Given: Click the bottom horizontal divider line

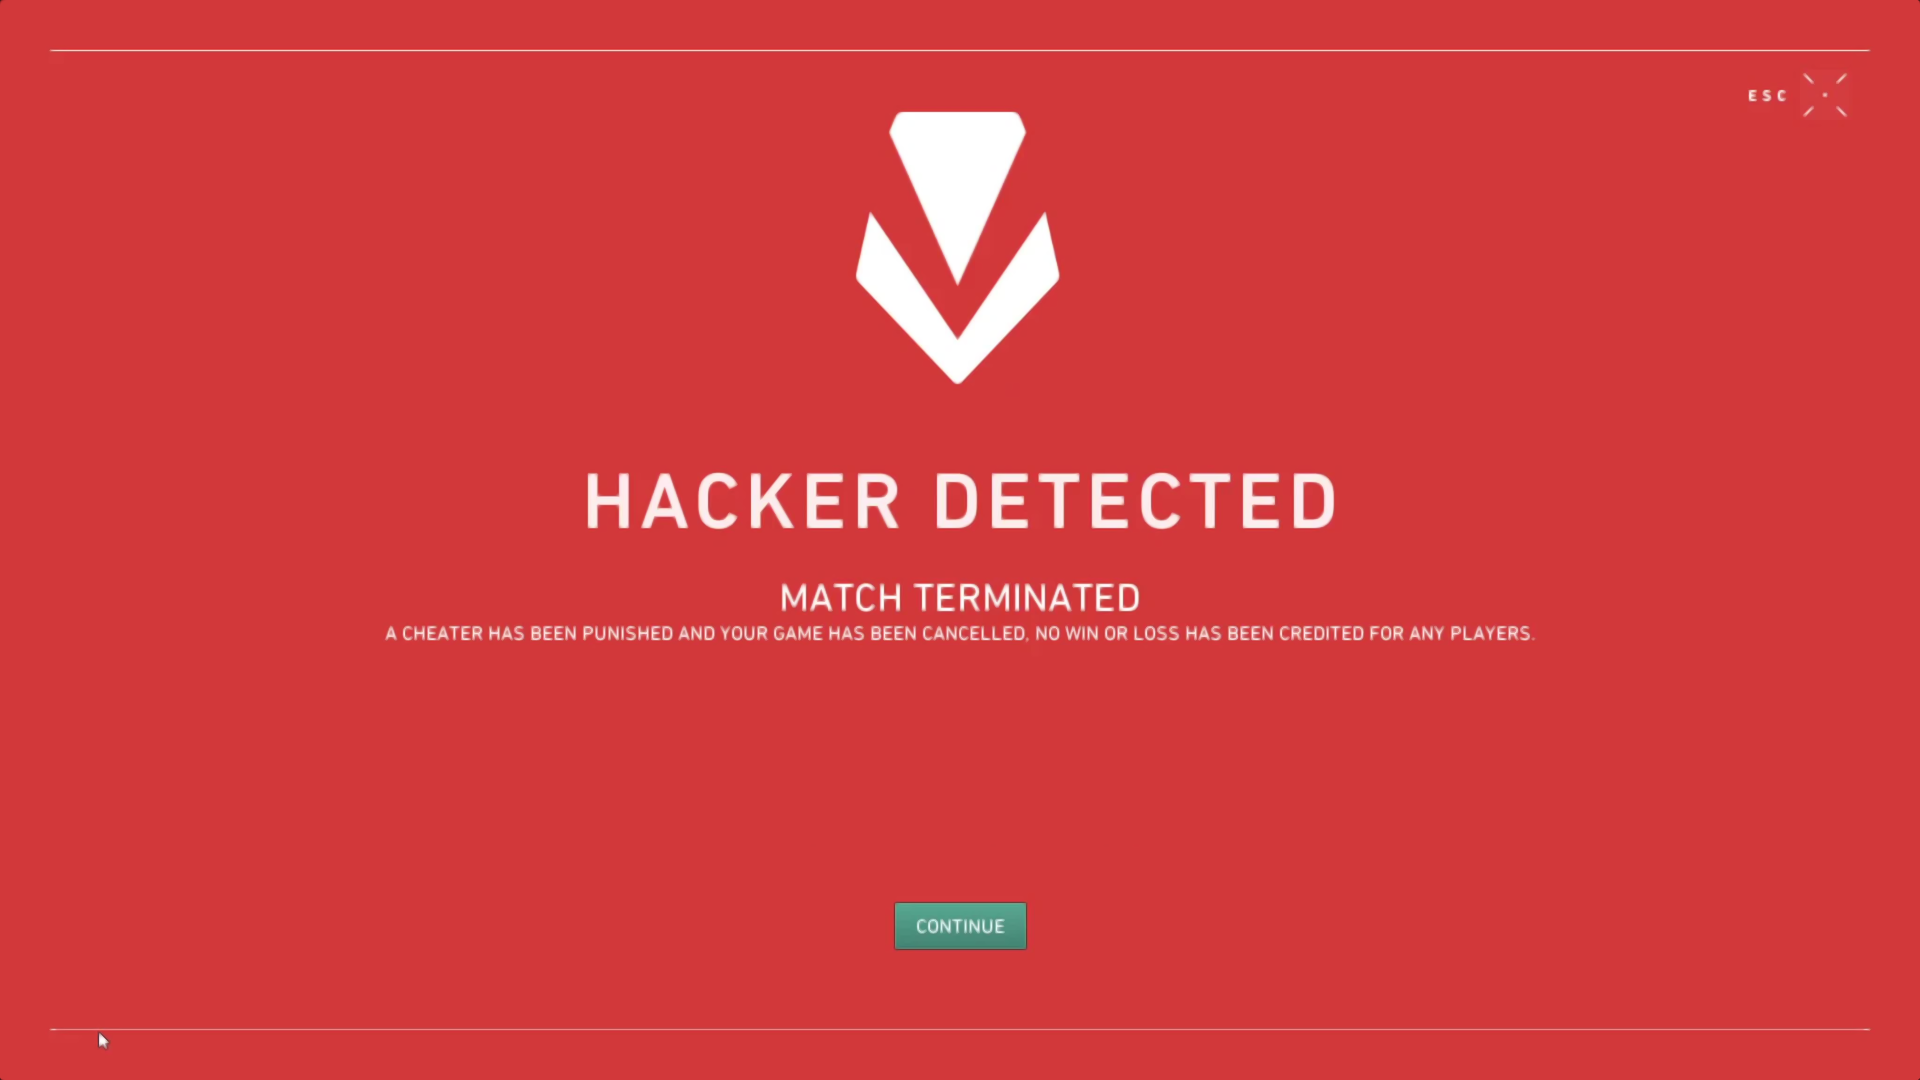Looking at the screenshot, I should click(960, 1029).
